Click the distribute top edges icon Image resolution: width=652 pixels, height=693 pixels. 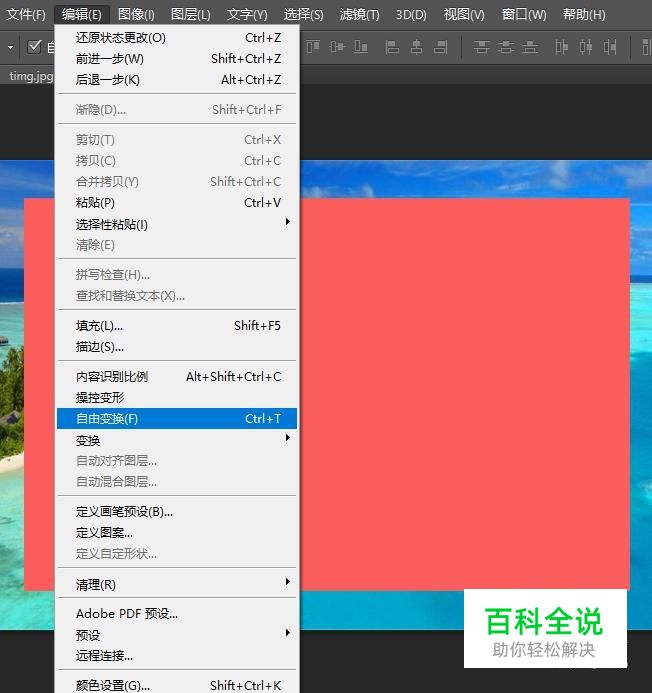click(481, 46)
